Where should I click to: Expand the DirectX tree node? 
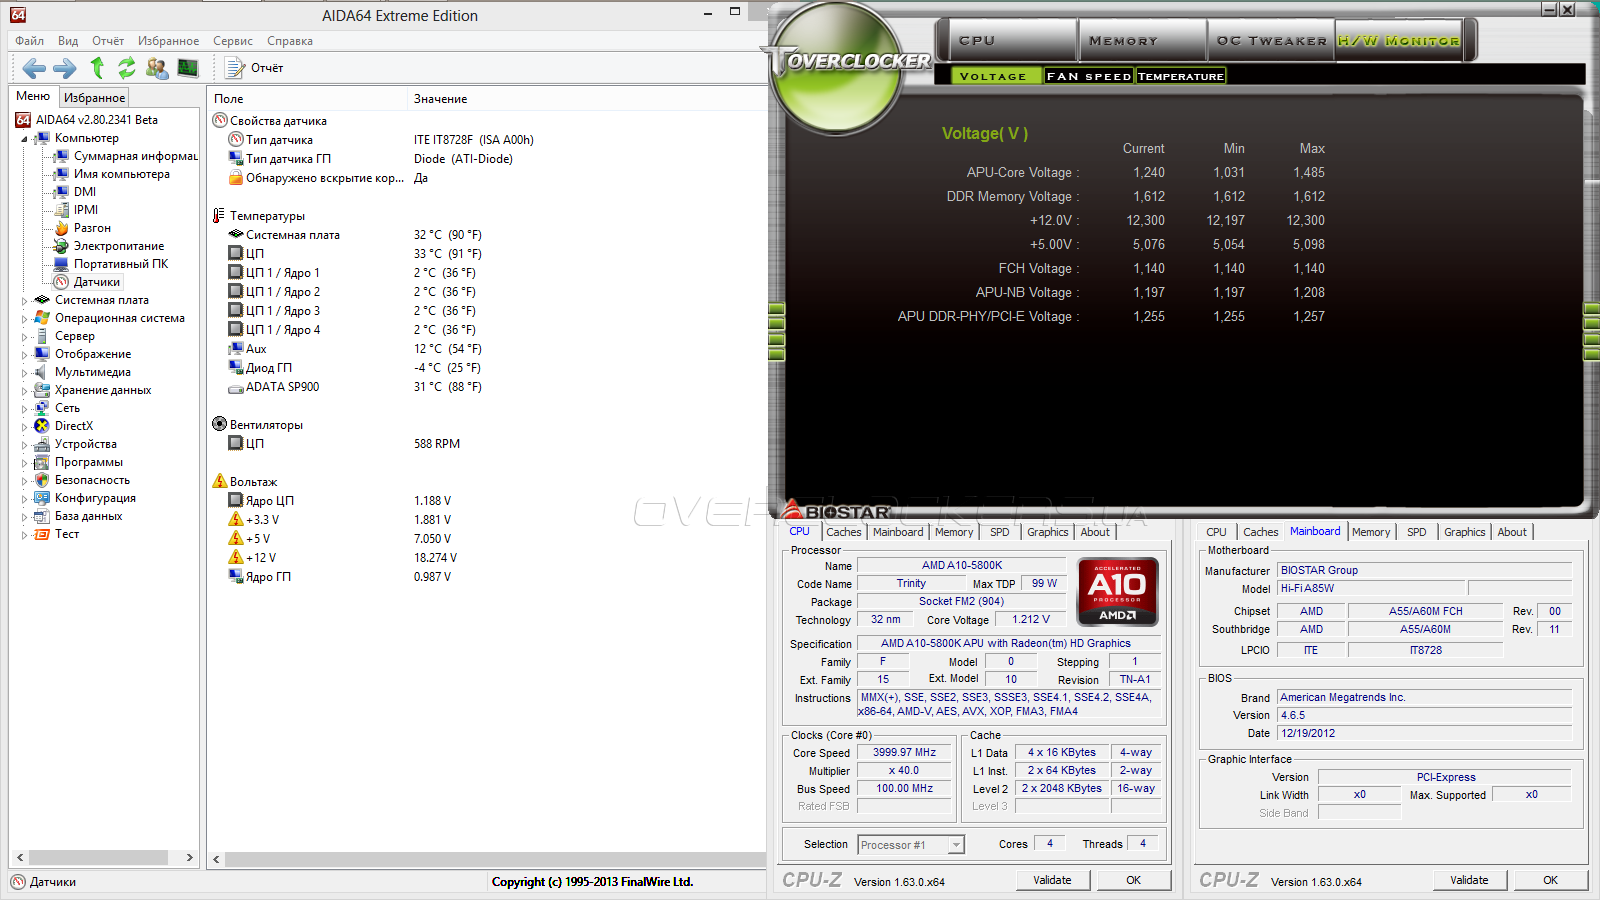tap(25, 426)
